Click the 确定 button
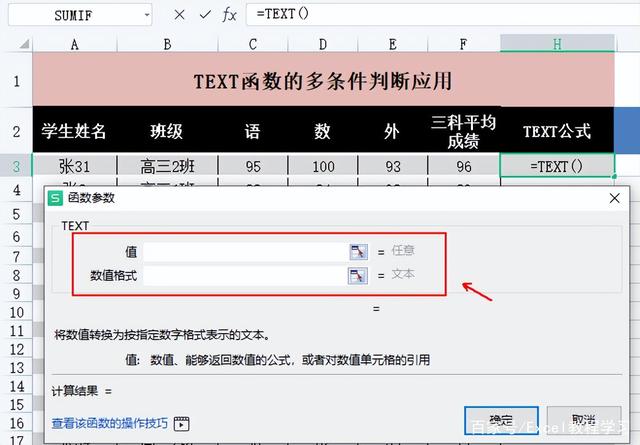Image resolution: width=640 pixels, height=445 pixels. click(501, 420)
